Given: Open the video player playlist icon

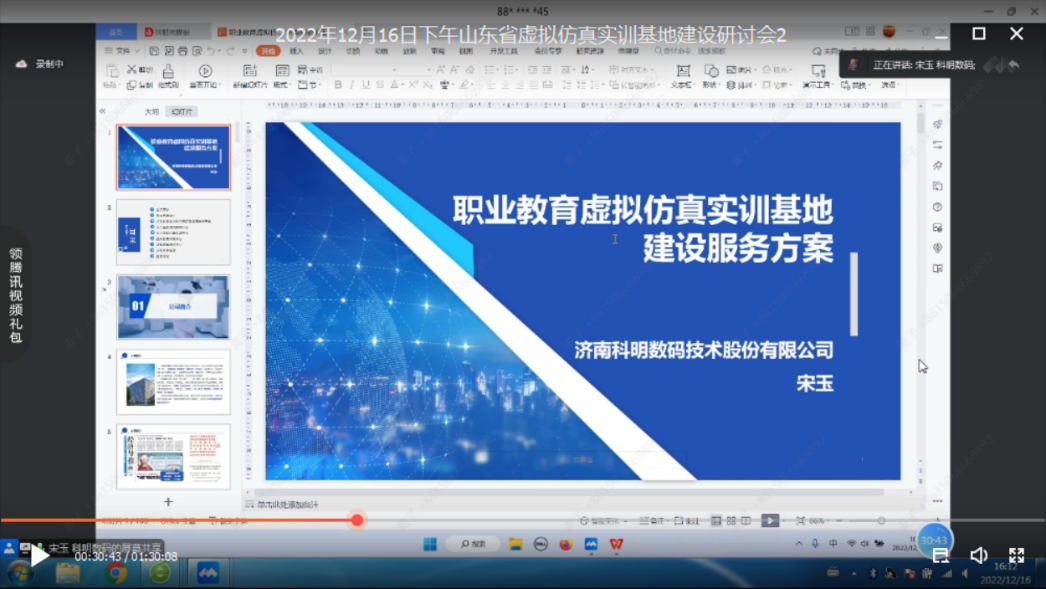Looking at the screenshot, I should (940, 555).
